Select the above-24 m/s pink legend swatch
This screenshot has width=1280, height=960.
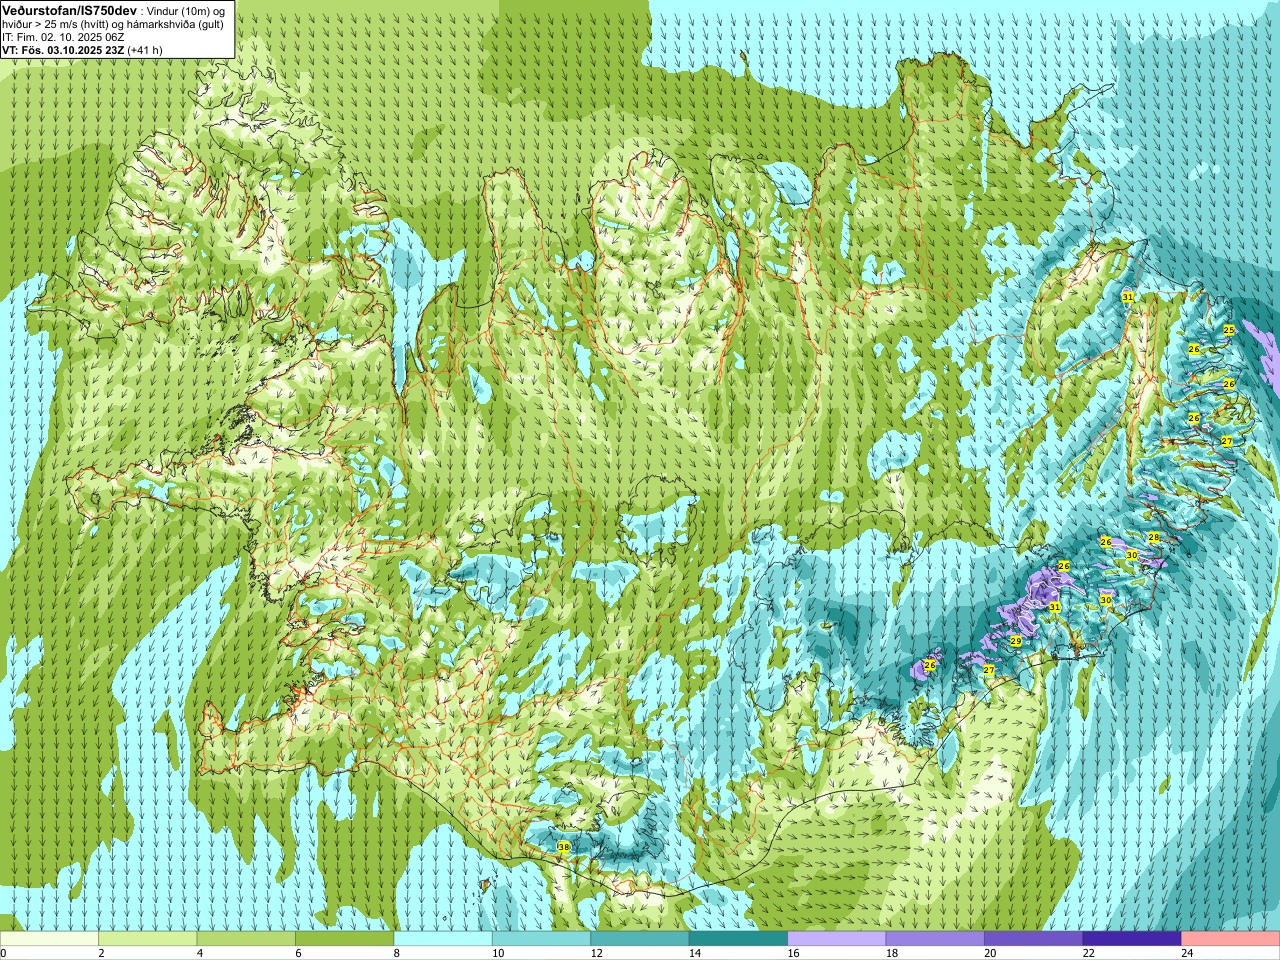coord(1231,939)
